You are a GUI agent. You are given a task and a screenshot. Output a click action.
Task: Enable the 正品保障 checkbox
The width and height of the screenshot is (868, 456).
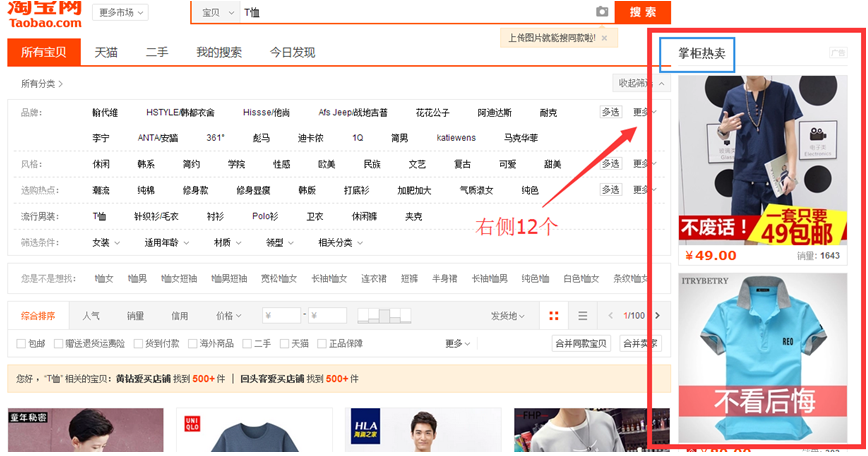pyautogui.click(x=322, y=344)
